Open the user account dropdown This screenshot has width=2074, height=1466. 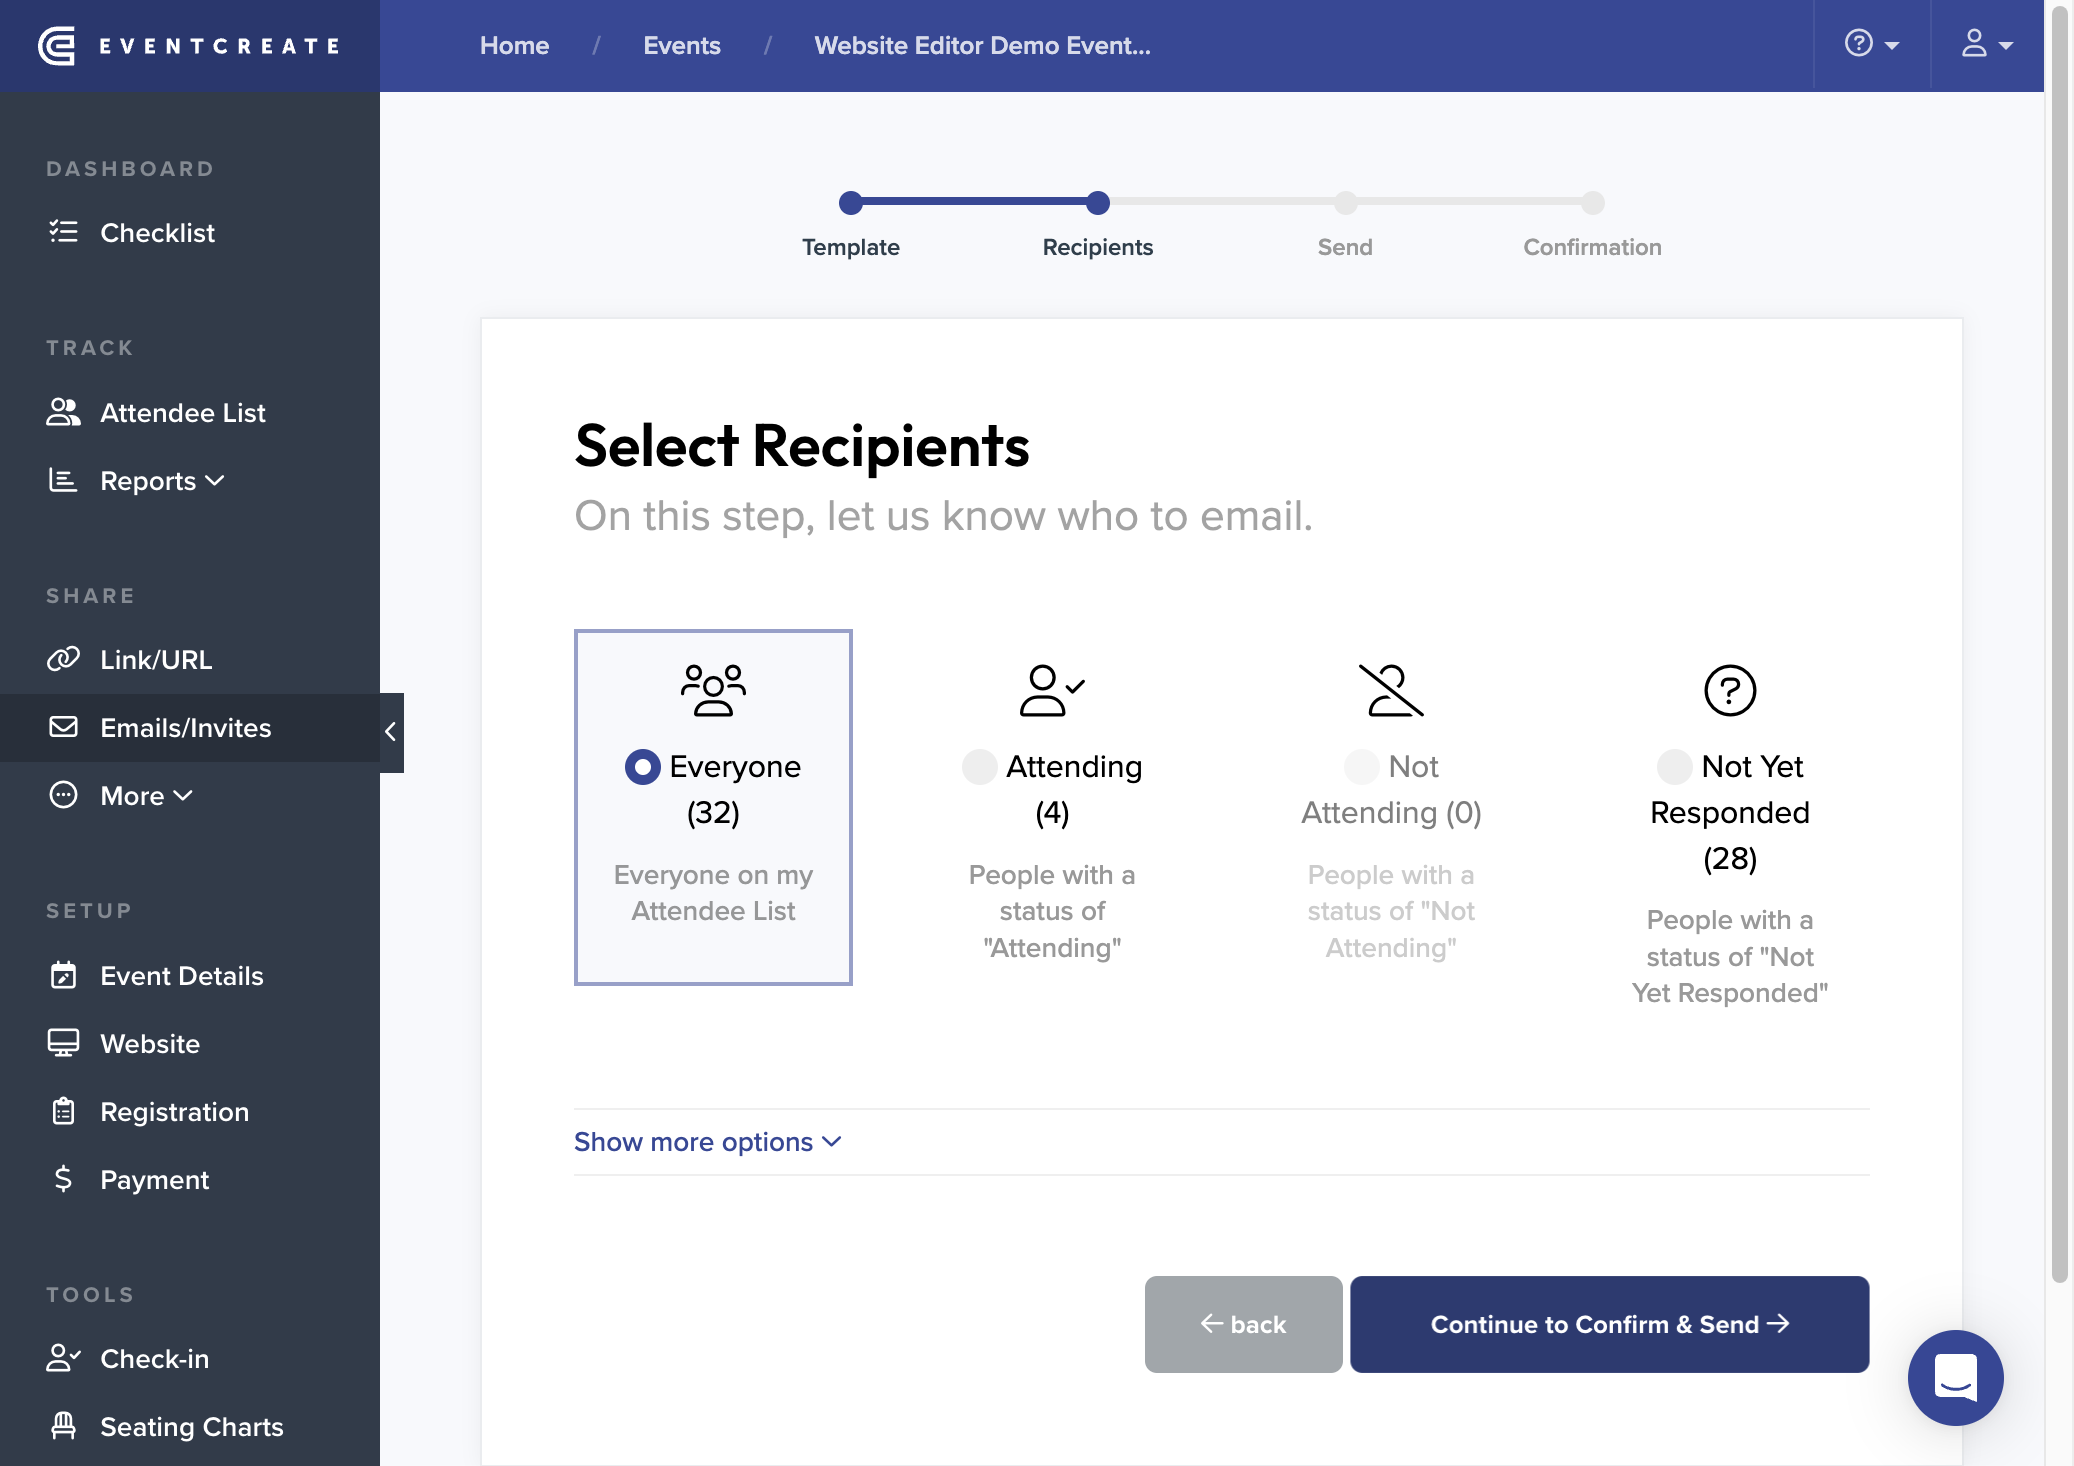click(1987, 45)
